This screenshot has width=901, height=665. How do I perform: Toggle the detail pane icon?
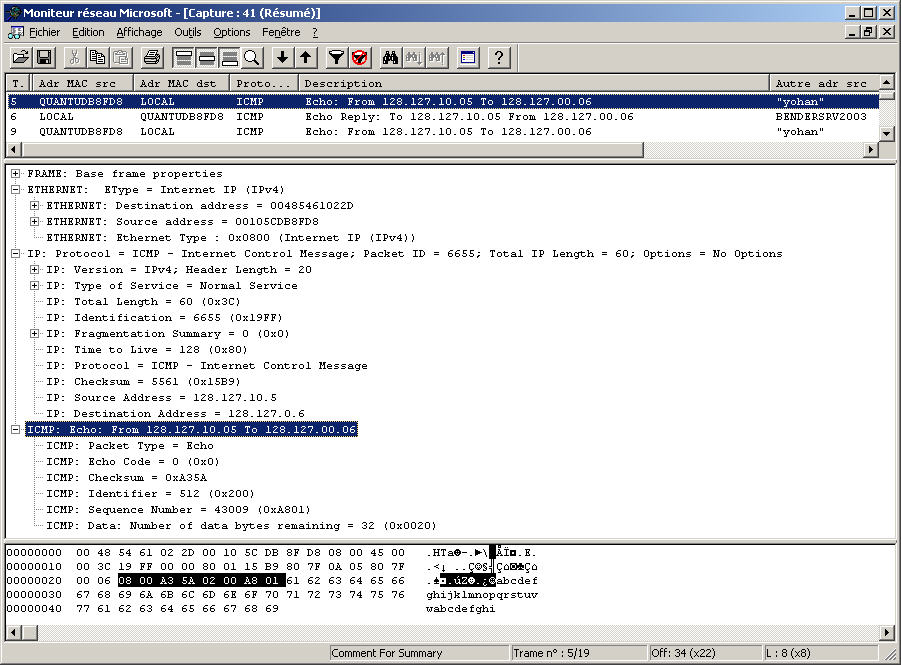point(206,57)
